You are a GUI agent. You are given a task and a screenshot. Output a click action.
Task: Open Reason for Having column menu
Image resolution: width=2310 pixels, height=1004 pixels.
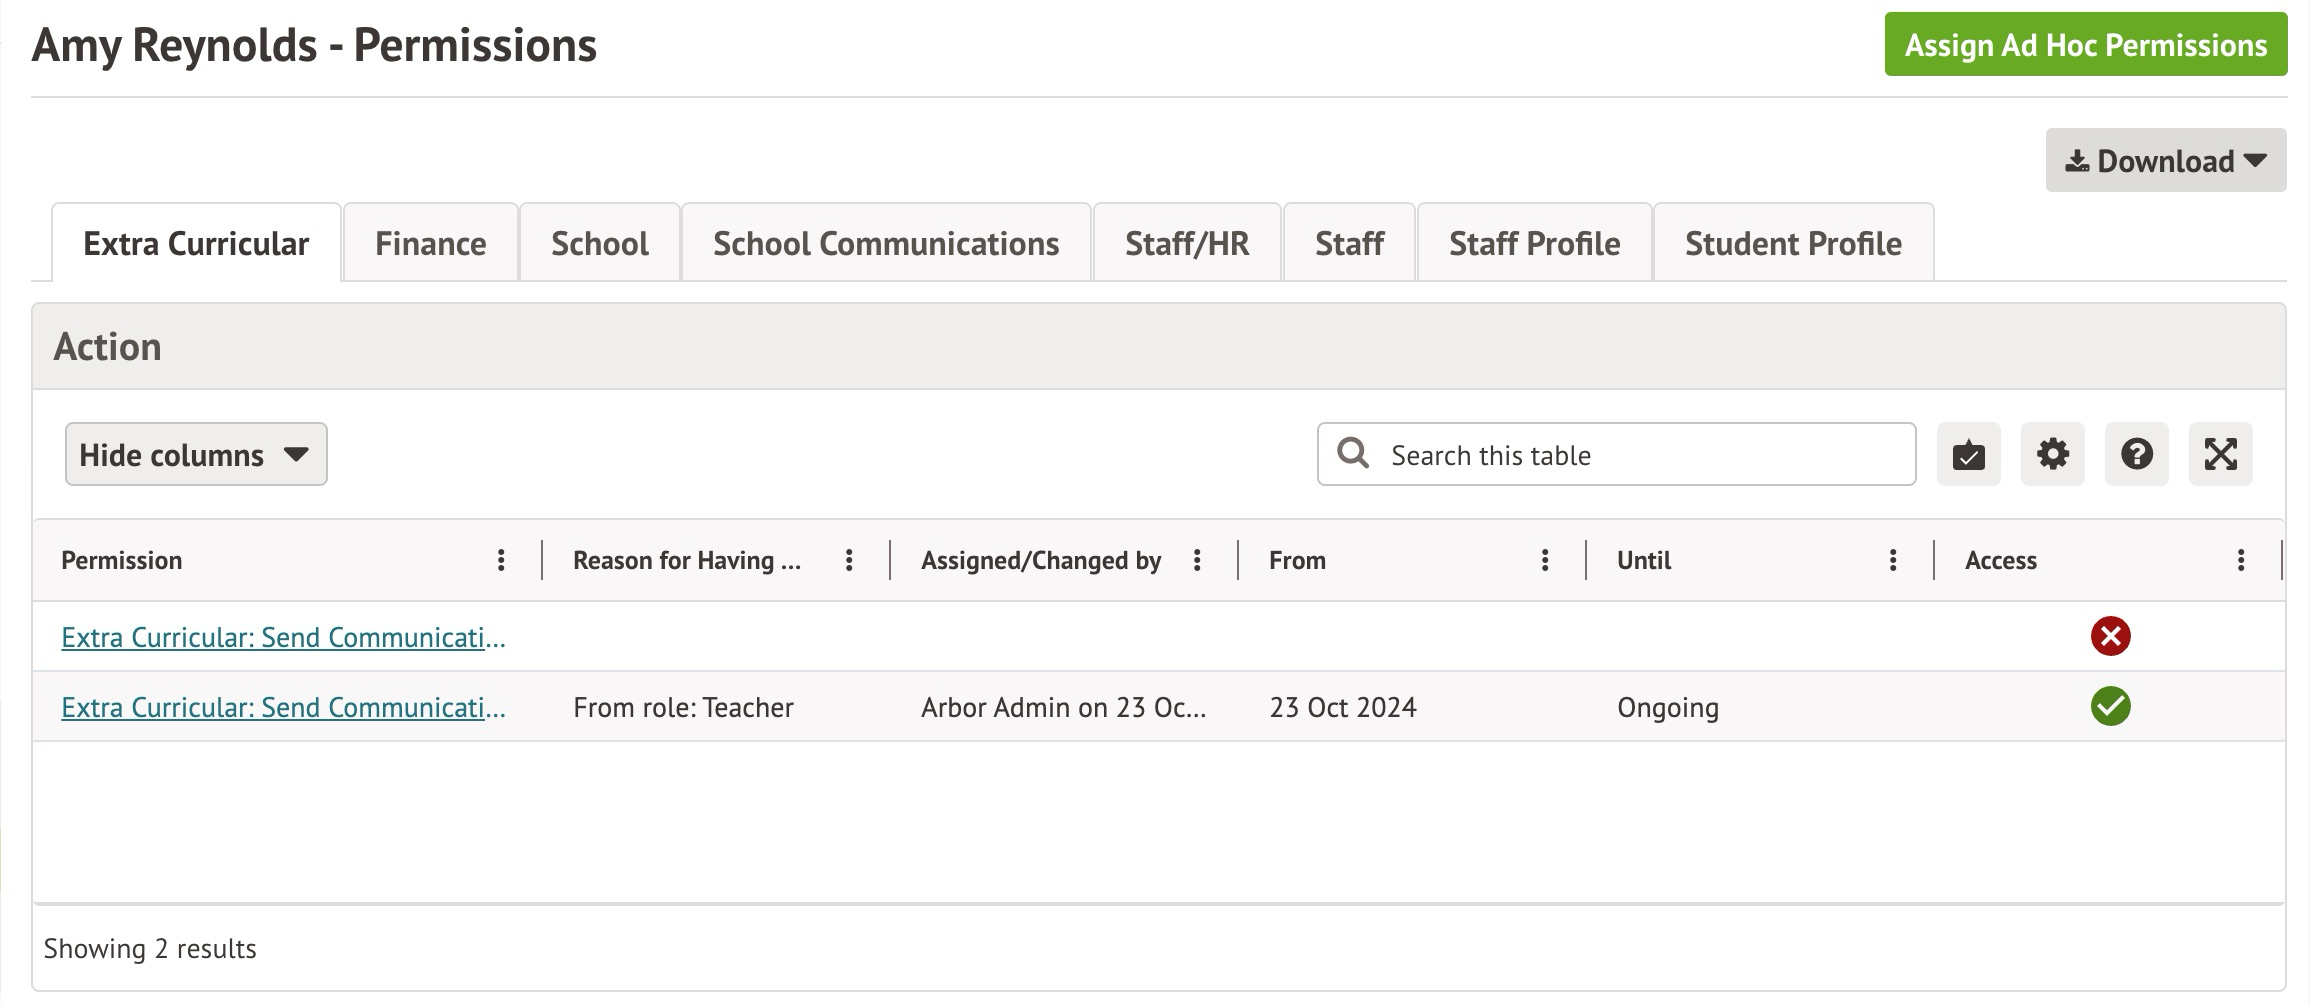[849, 561]
